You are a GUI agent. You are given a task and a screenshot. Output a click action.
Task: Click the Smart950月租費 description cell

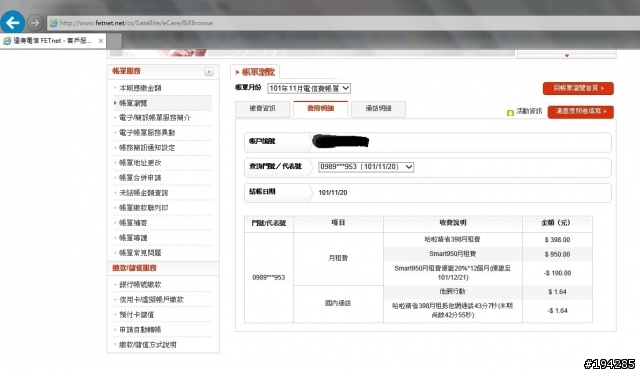pyautogui.click(x=453, y=254)
